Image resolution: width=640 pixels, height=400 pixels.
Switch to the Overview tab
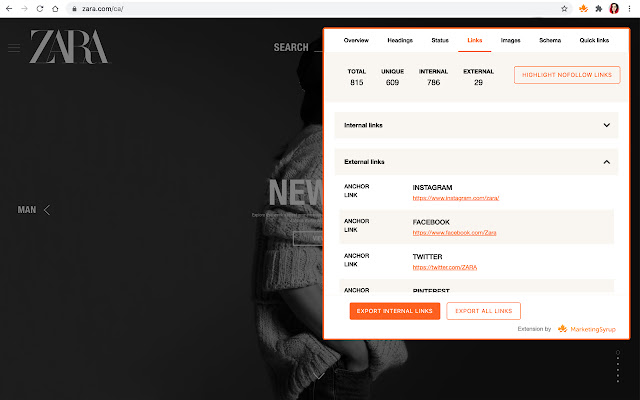point(356,40)
